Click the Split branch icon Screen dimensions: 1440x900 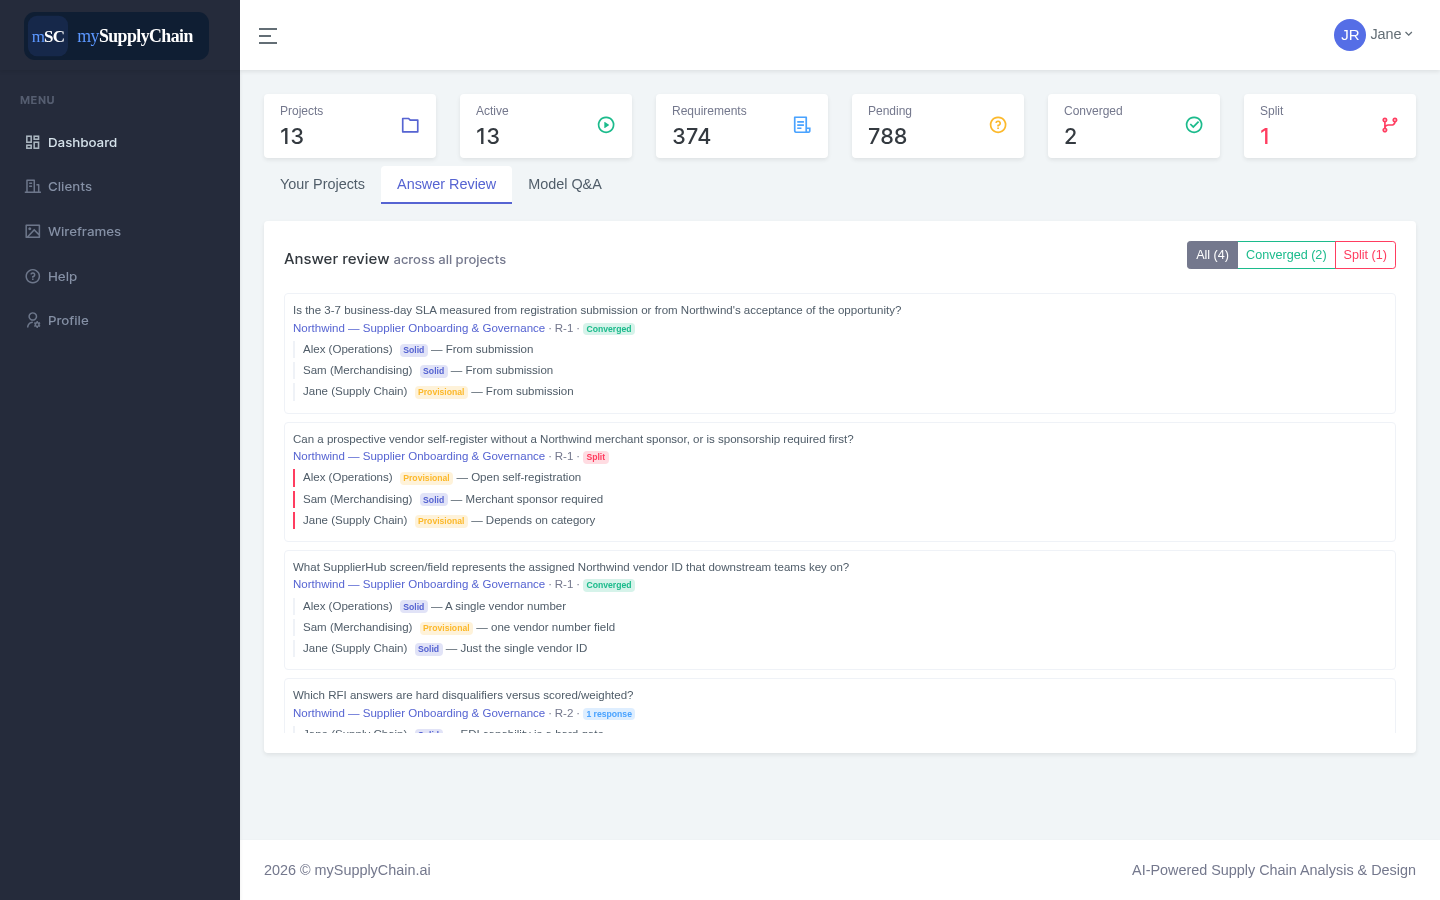[x=1390, y=125]
